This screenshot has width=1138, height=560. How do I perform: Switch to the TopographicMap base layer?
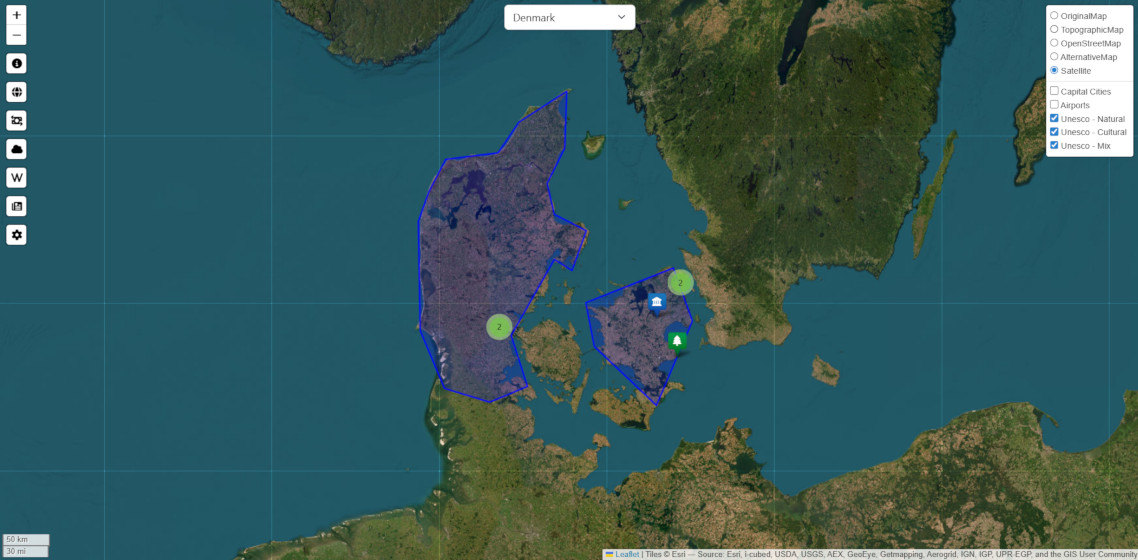(x=1054, y=29)
